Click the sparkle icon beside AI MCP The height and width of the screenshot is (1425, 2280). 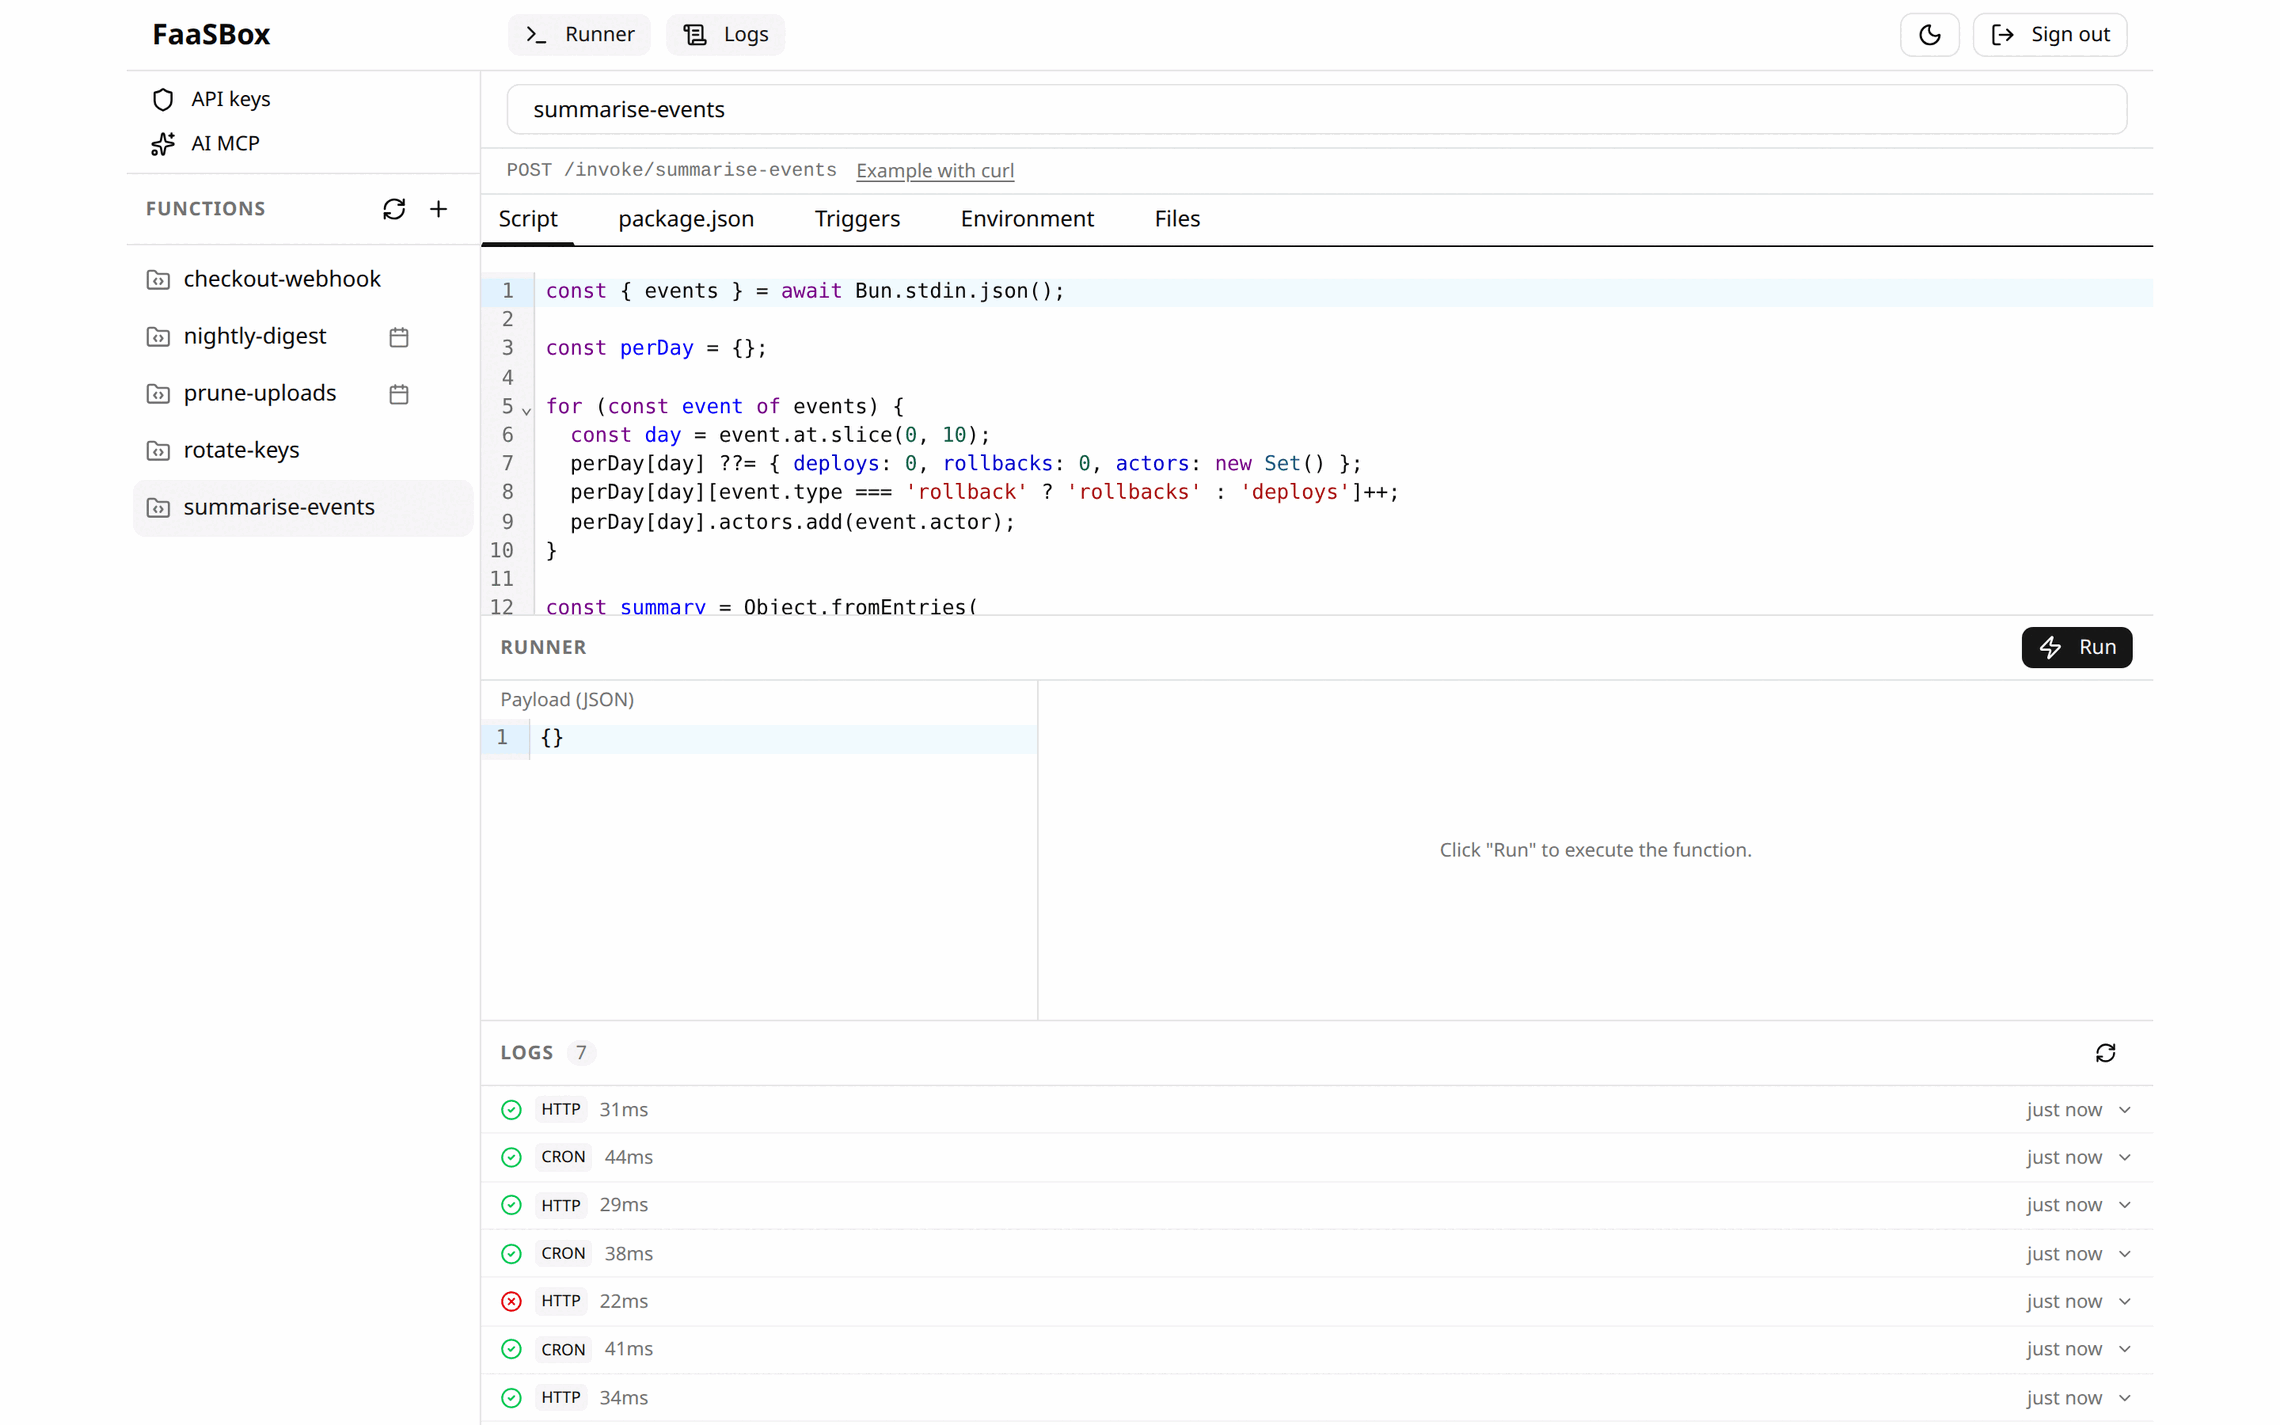(163, 144)
